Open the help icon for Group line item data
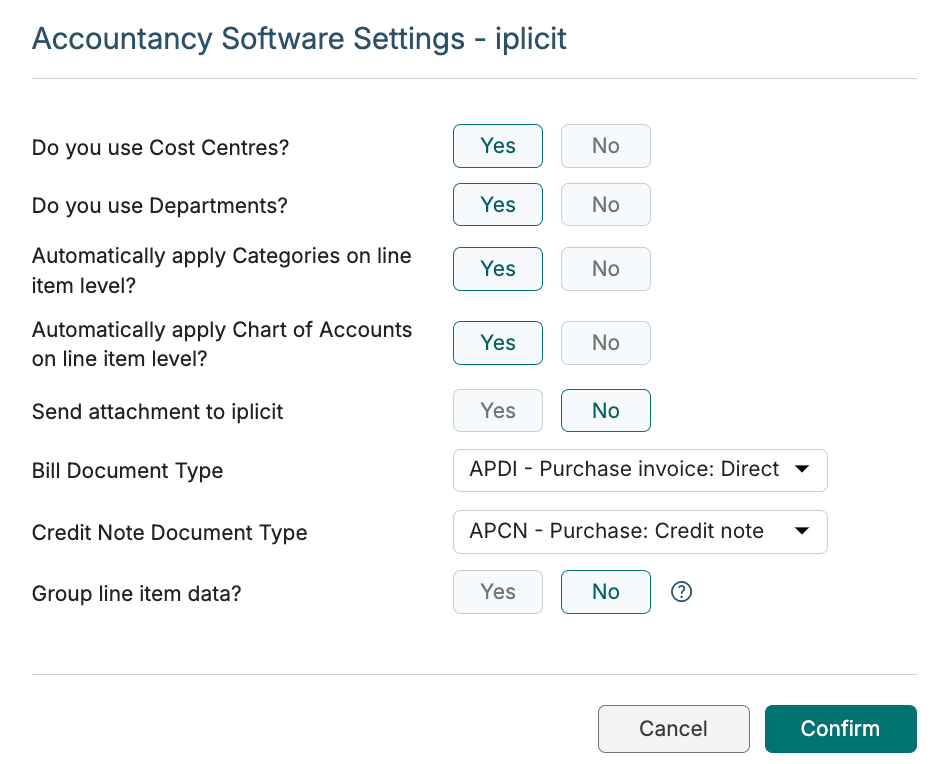Image resolution: width=952 pixels, height=764 pixels. [681, 592]
